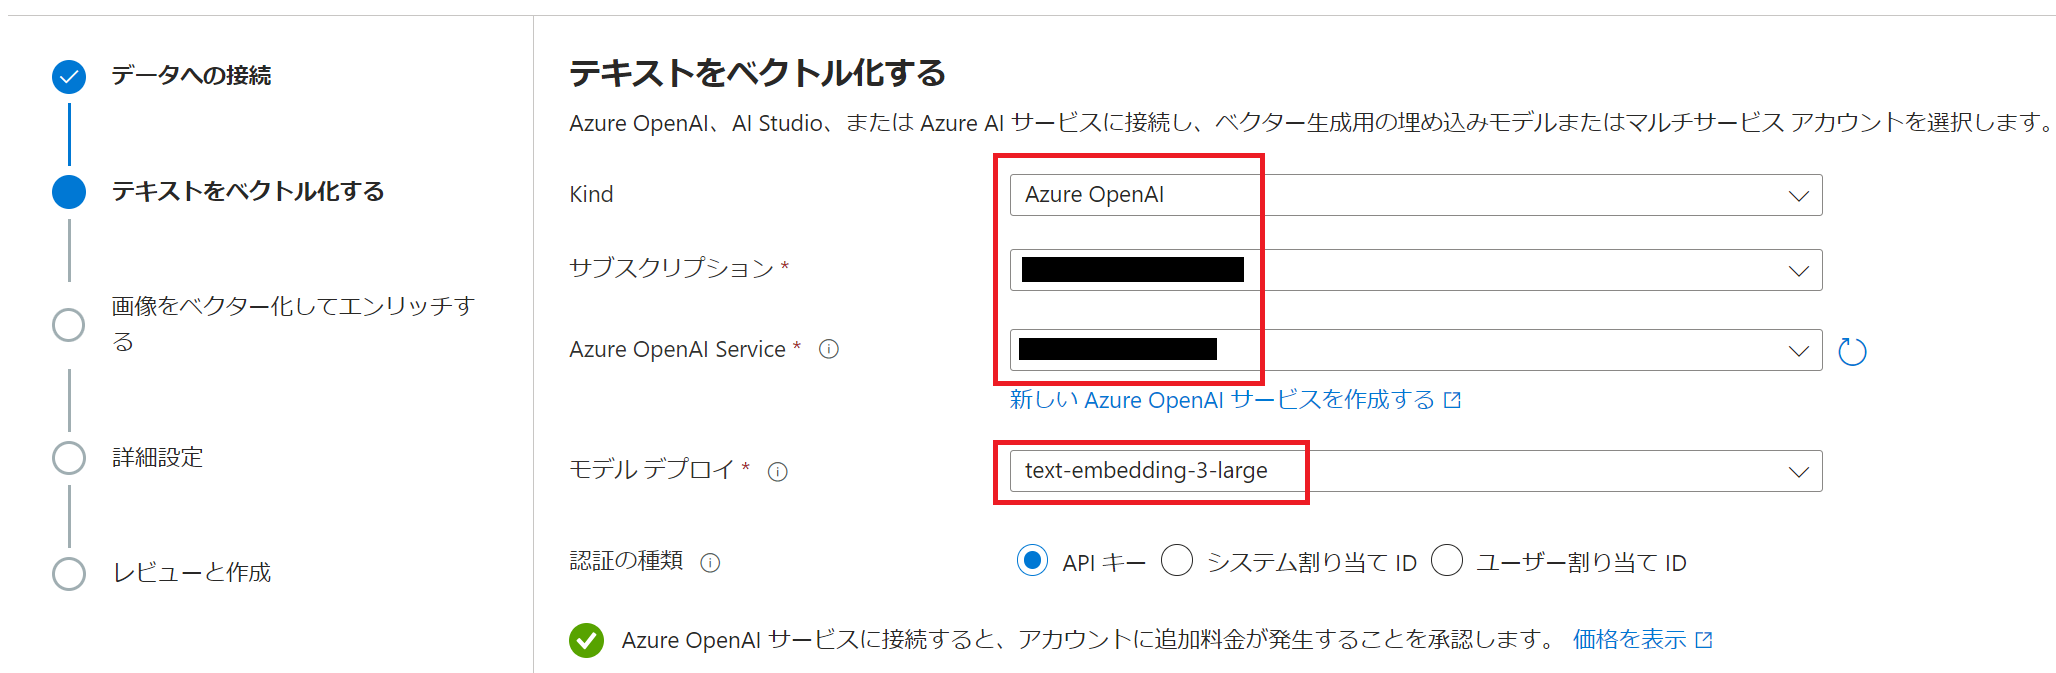The image size is (2056, 673).
Task: Click the circle for 詳細設定 step
Action: pos(69,458)
